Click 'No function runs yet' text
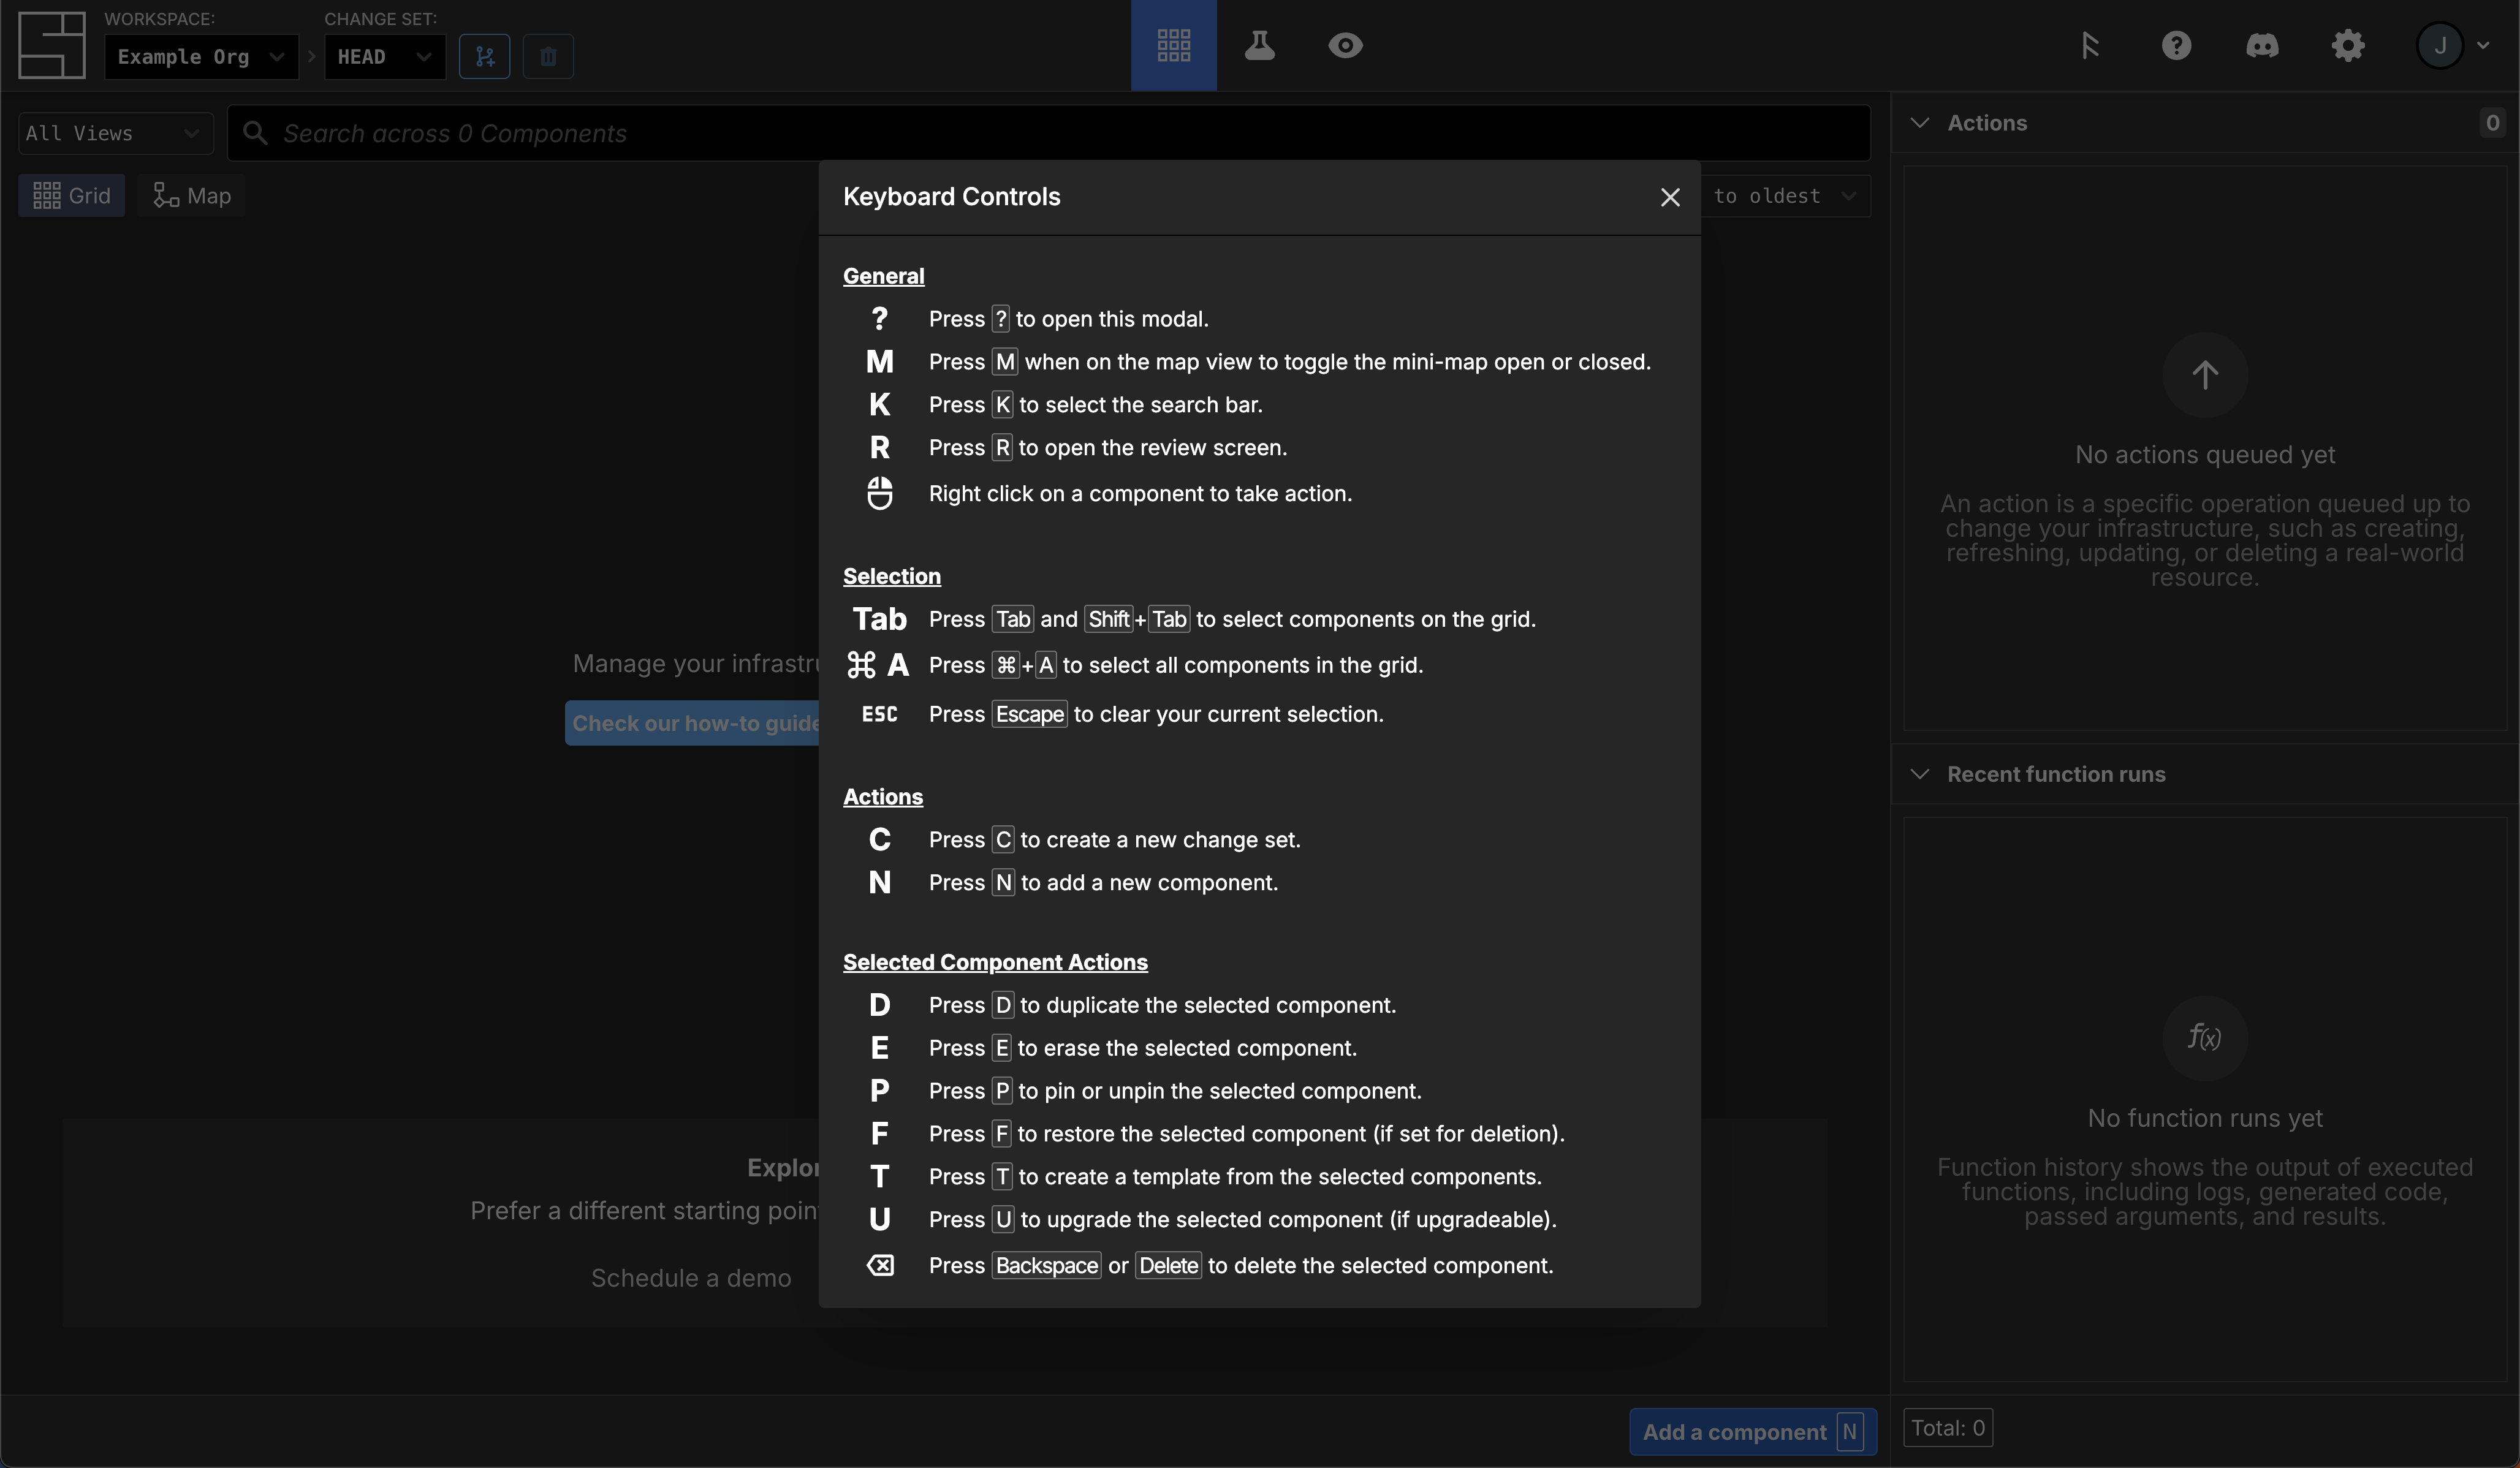Image resolution: width=2520 pixels, height=1468 pixels. click(2205, 1118)
